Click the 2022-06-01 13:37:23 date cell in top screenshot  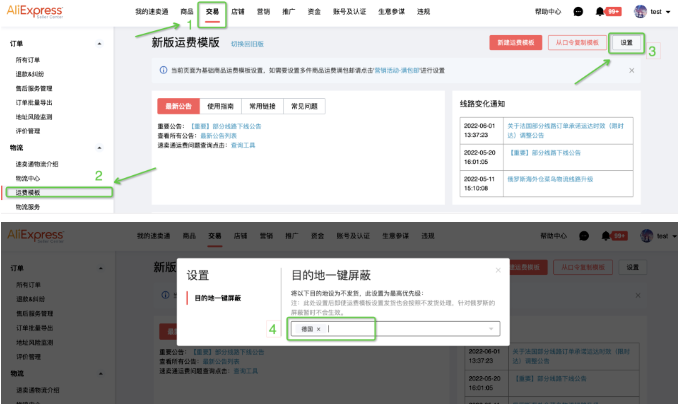click(481, 130)
